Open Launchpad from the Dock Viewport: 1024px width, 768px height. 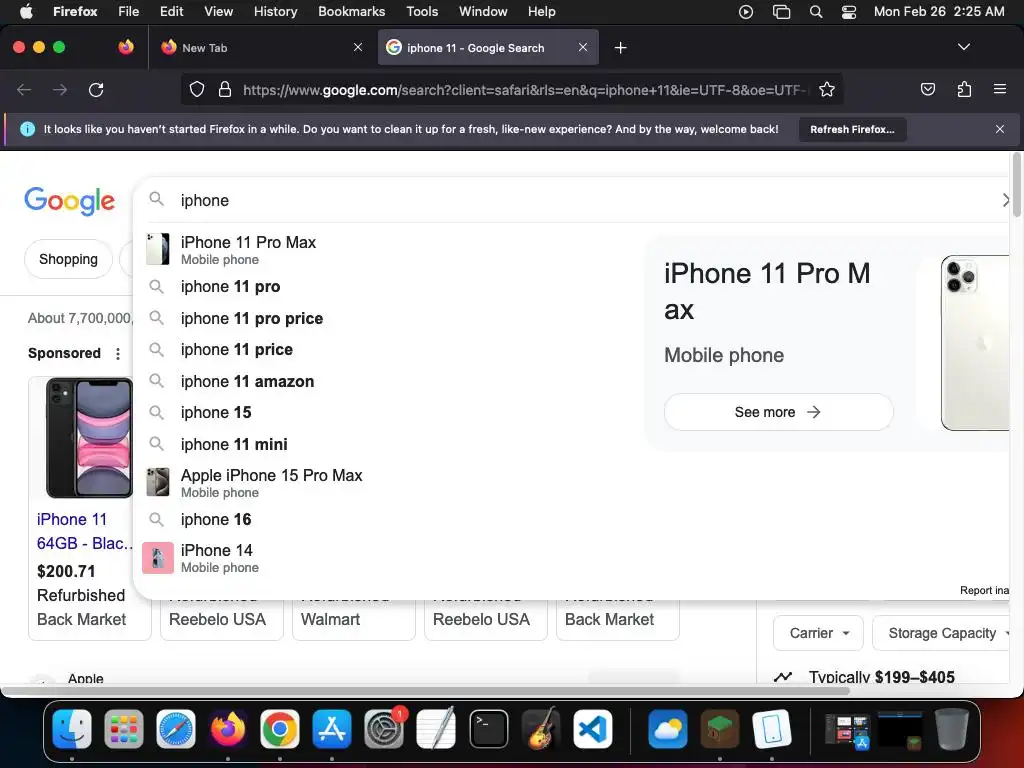pyautogui.click(x=123, y=729)
